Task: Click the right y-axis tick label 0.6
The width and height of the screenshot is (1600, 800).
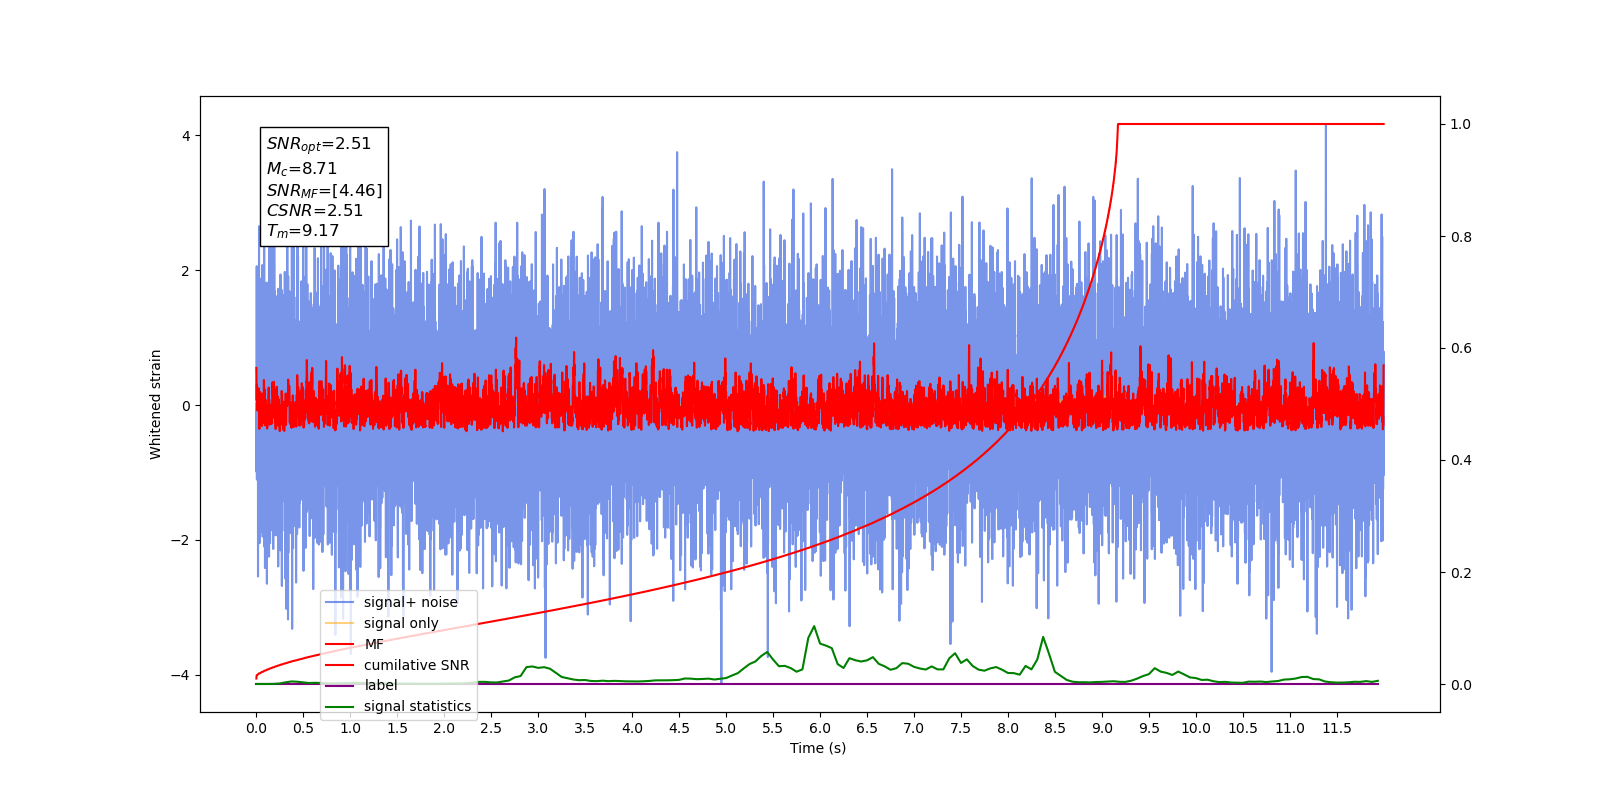Action: pos(1461,348)
